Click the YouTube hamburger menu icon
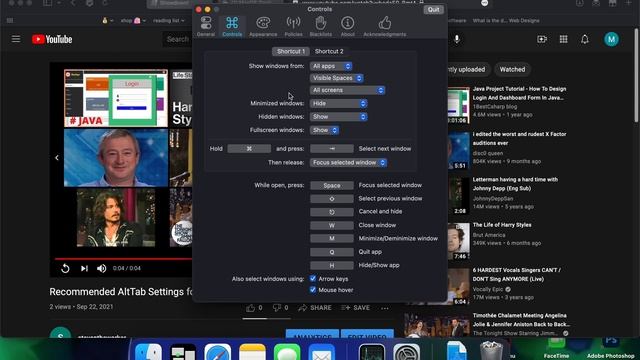The width and height of the screenshot is (640, 360). pos(16,39)
